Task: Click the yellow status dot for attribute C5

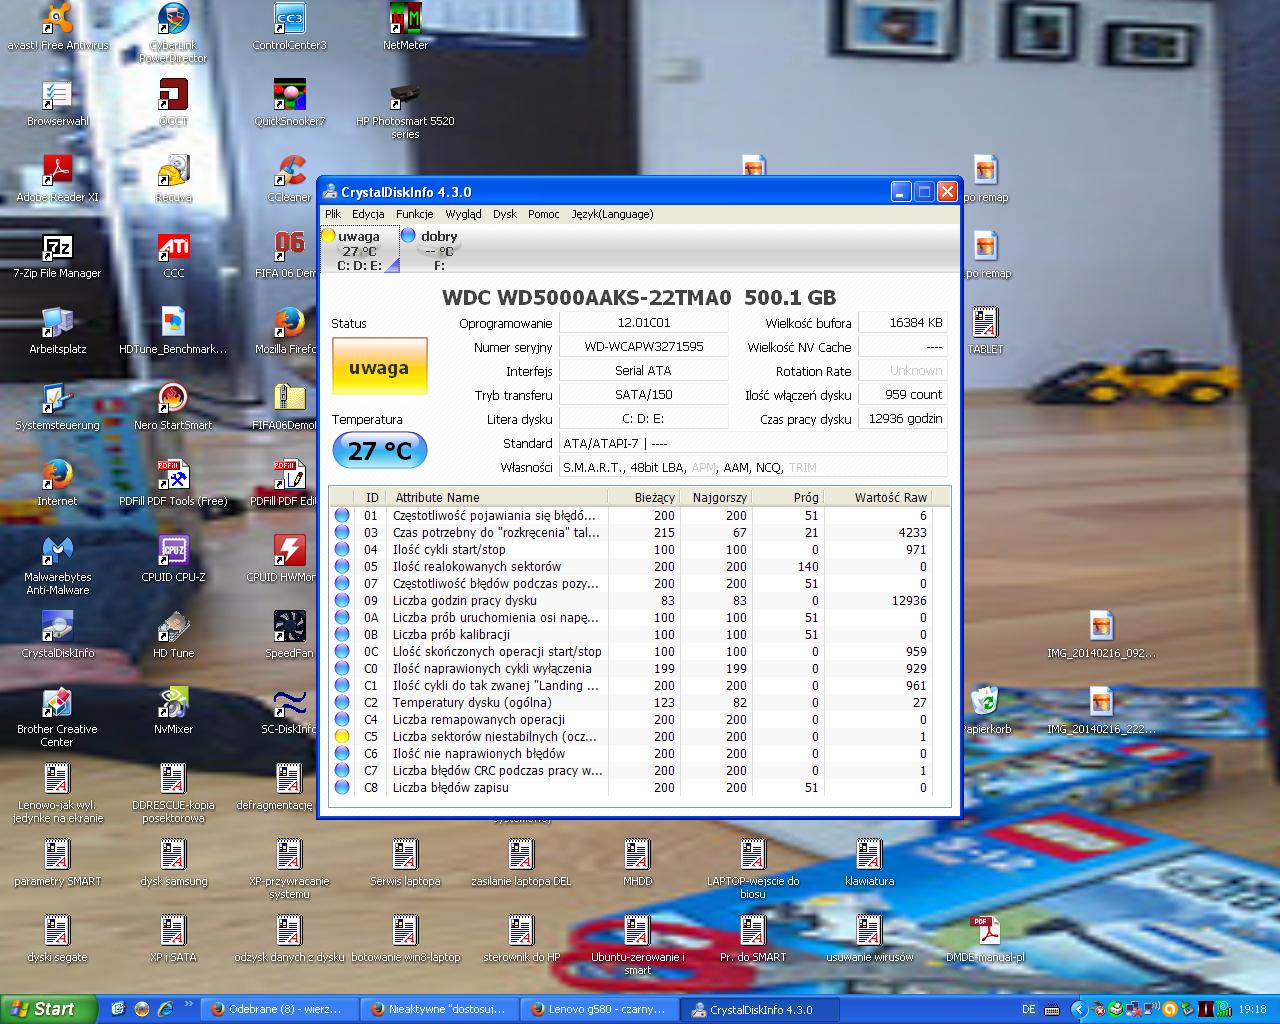Action: click(x=342, y=736)
